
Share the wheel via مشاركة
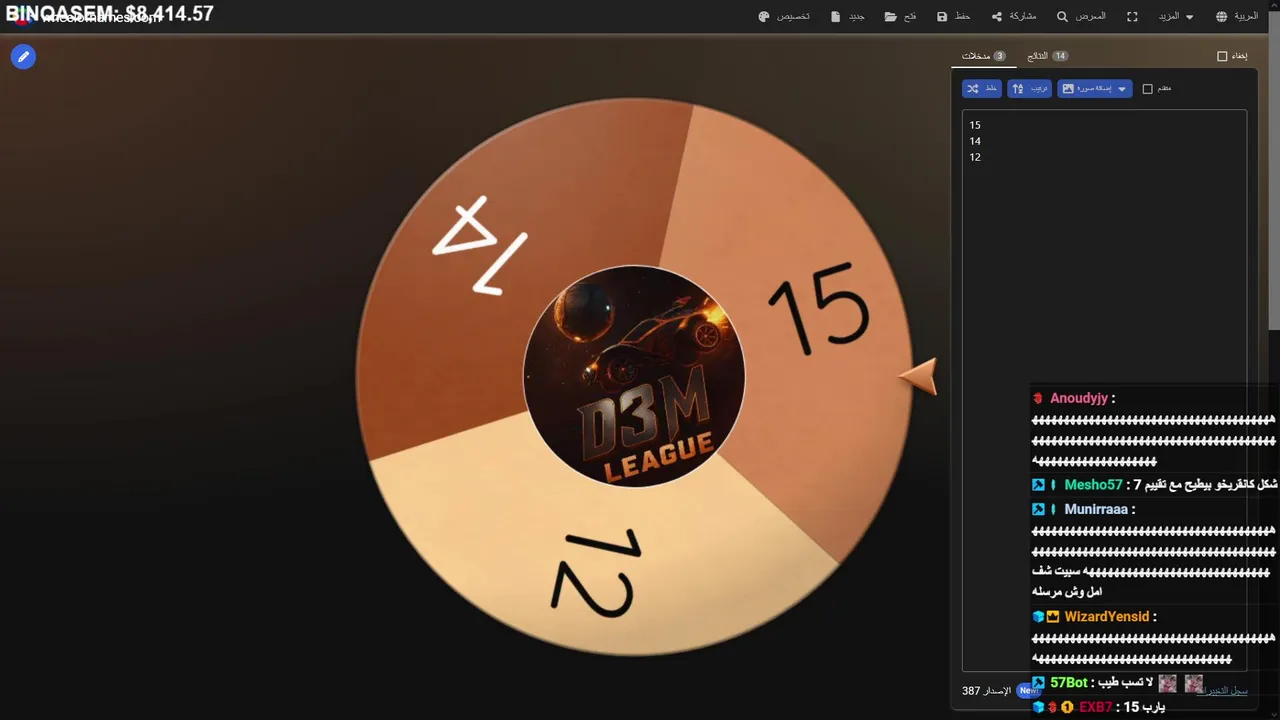click(x=1014, y=17)
